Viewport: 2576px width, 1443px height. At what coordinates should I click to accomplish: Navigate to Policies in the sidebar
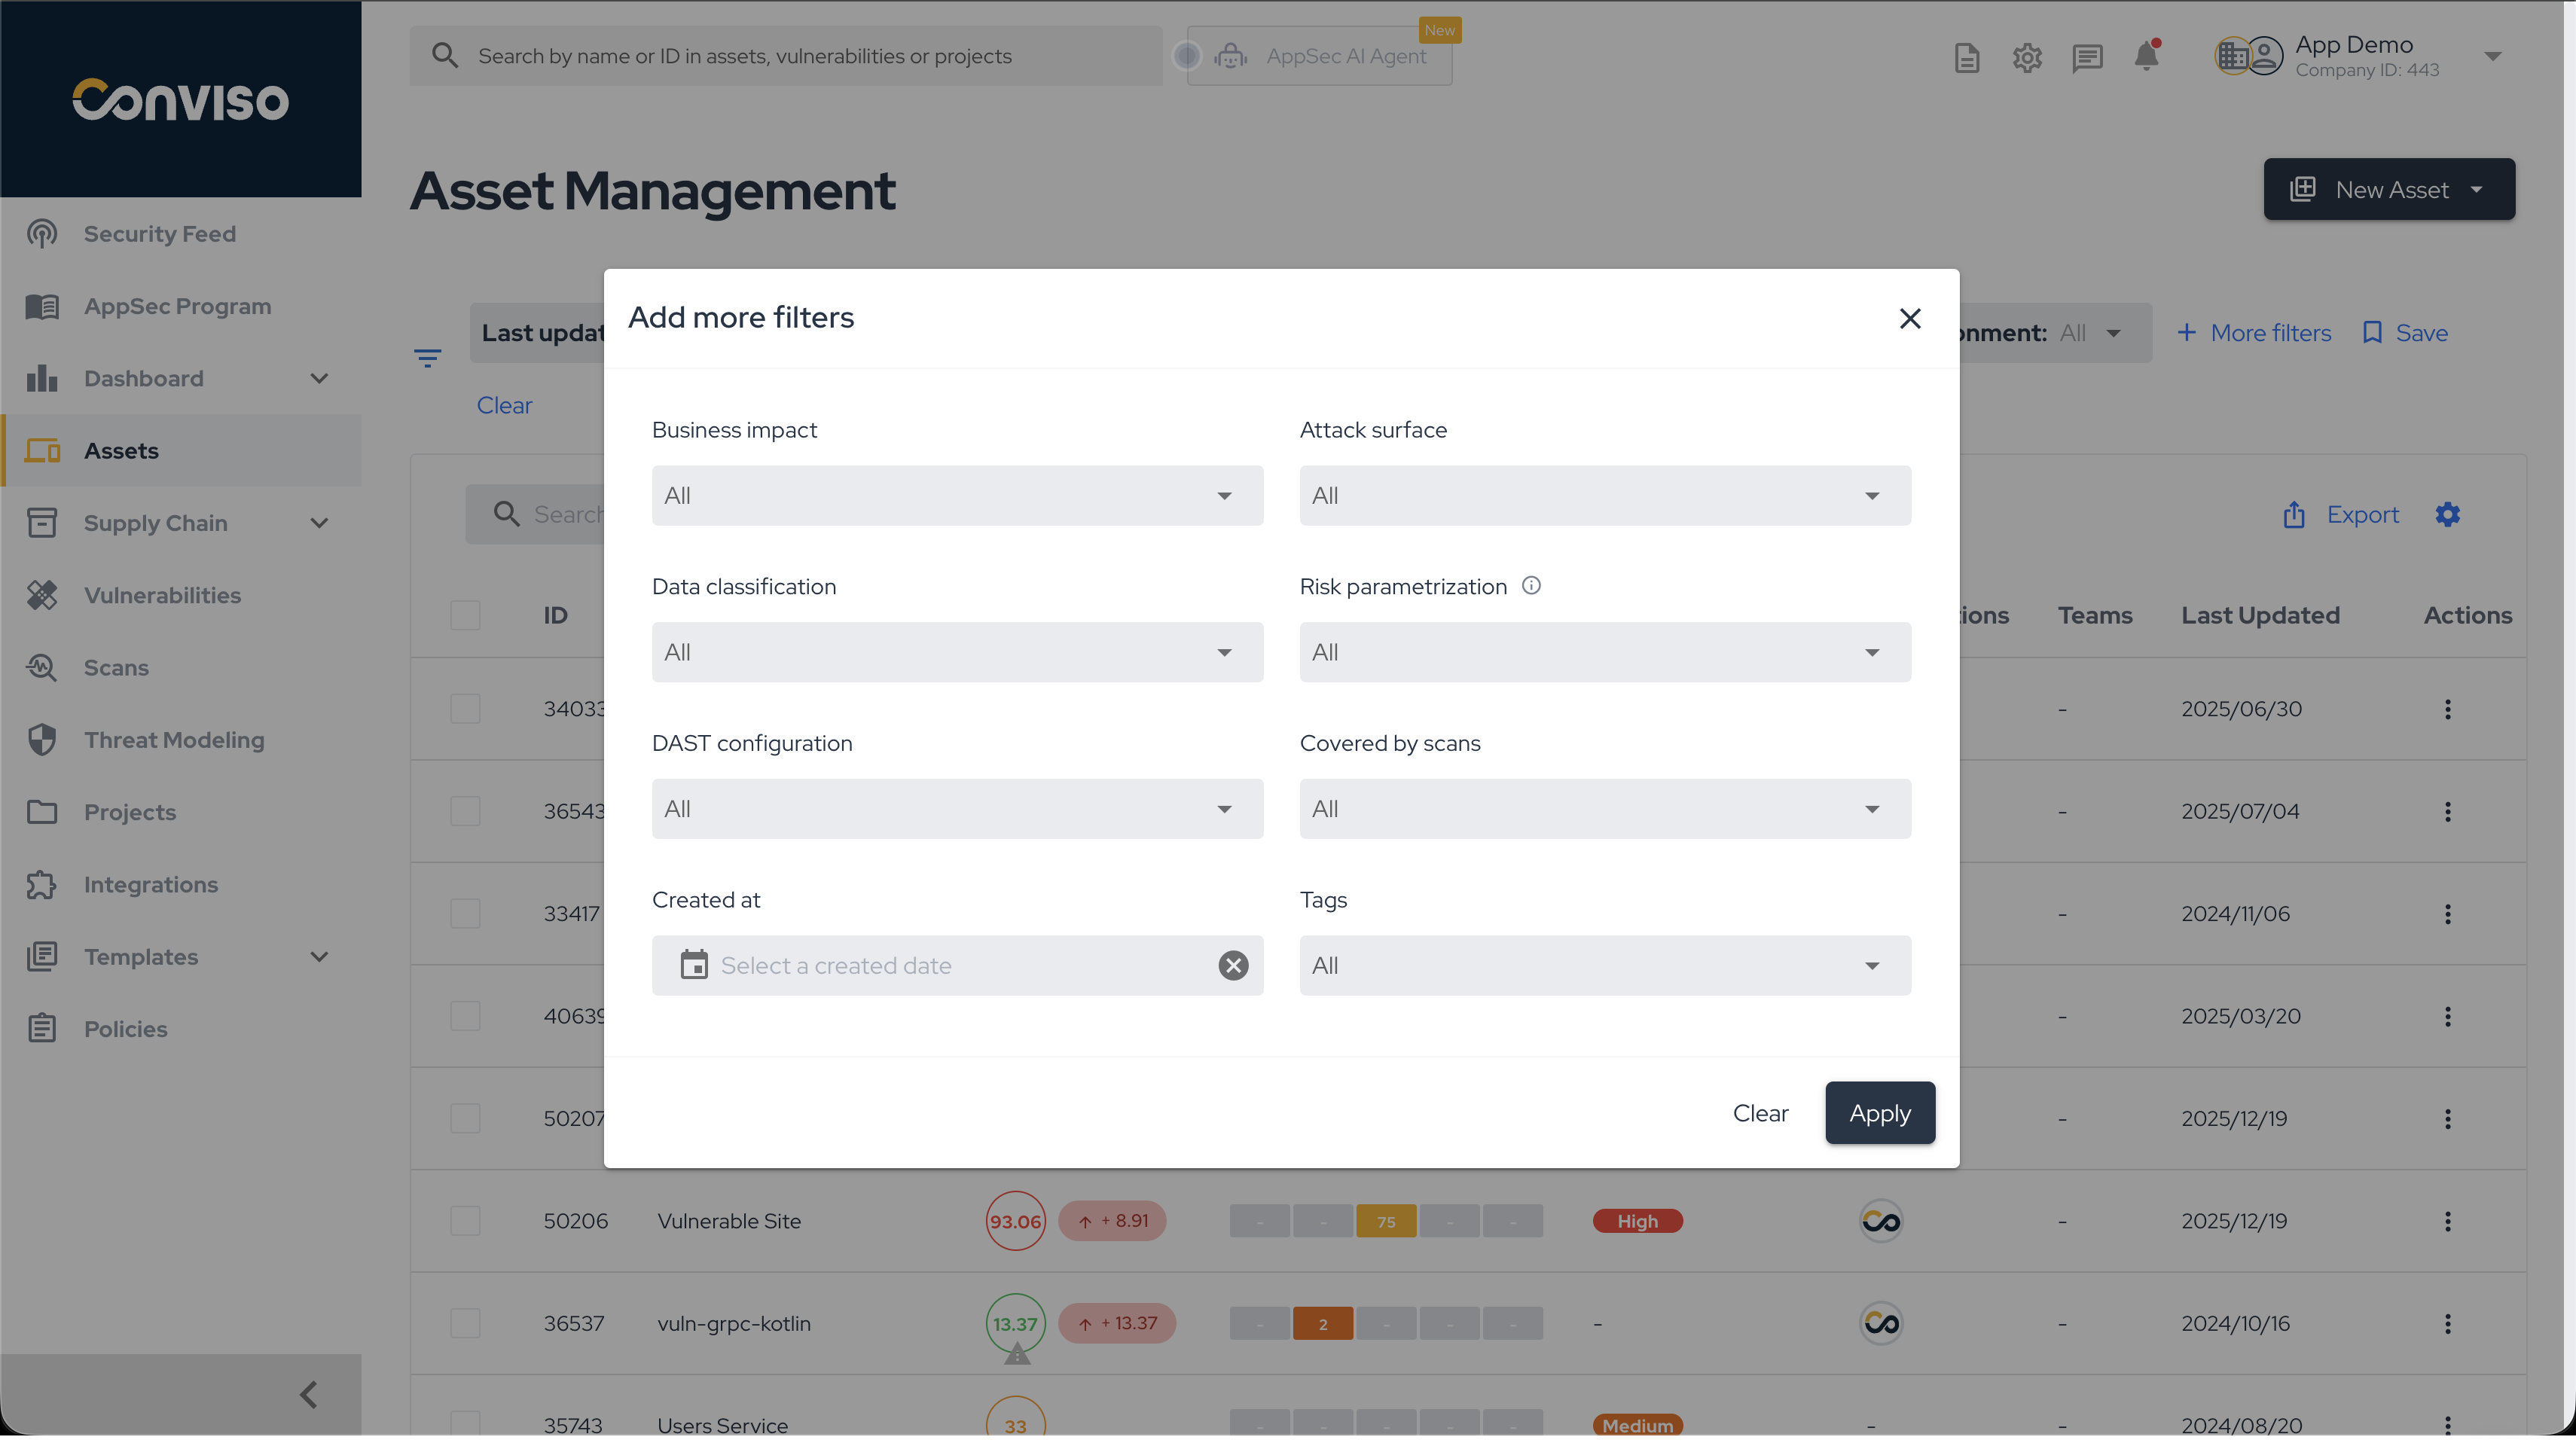pos(126,1029)
